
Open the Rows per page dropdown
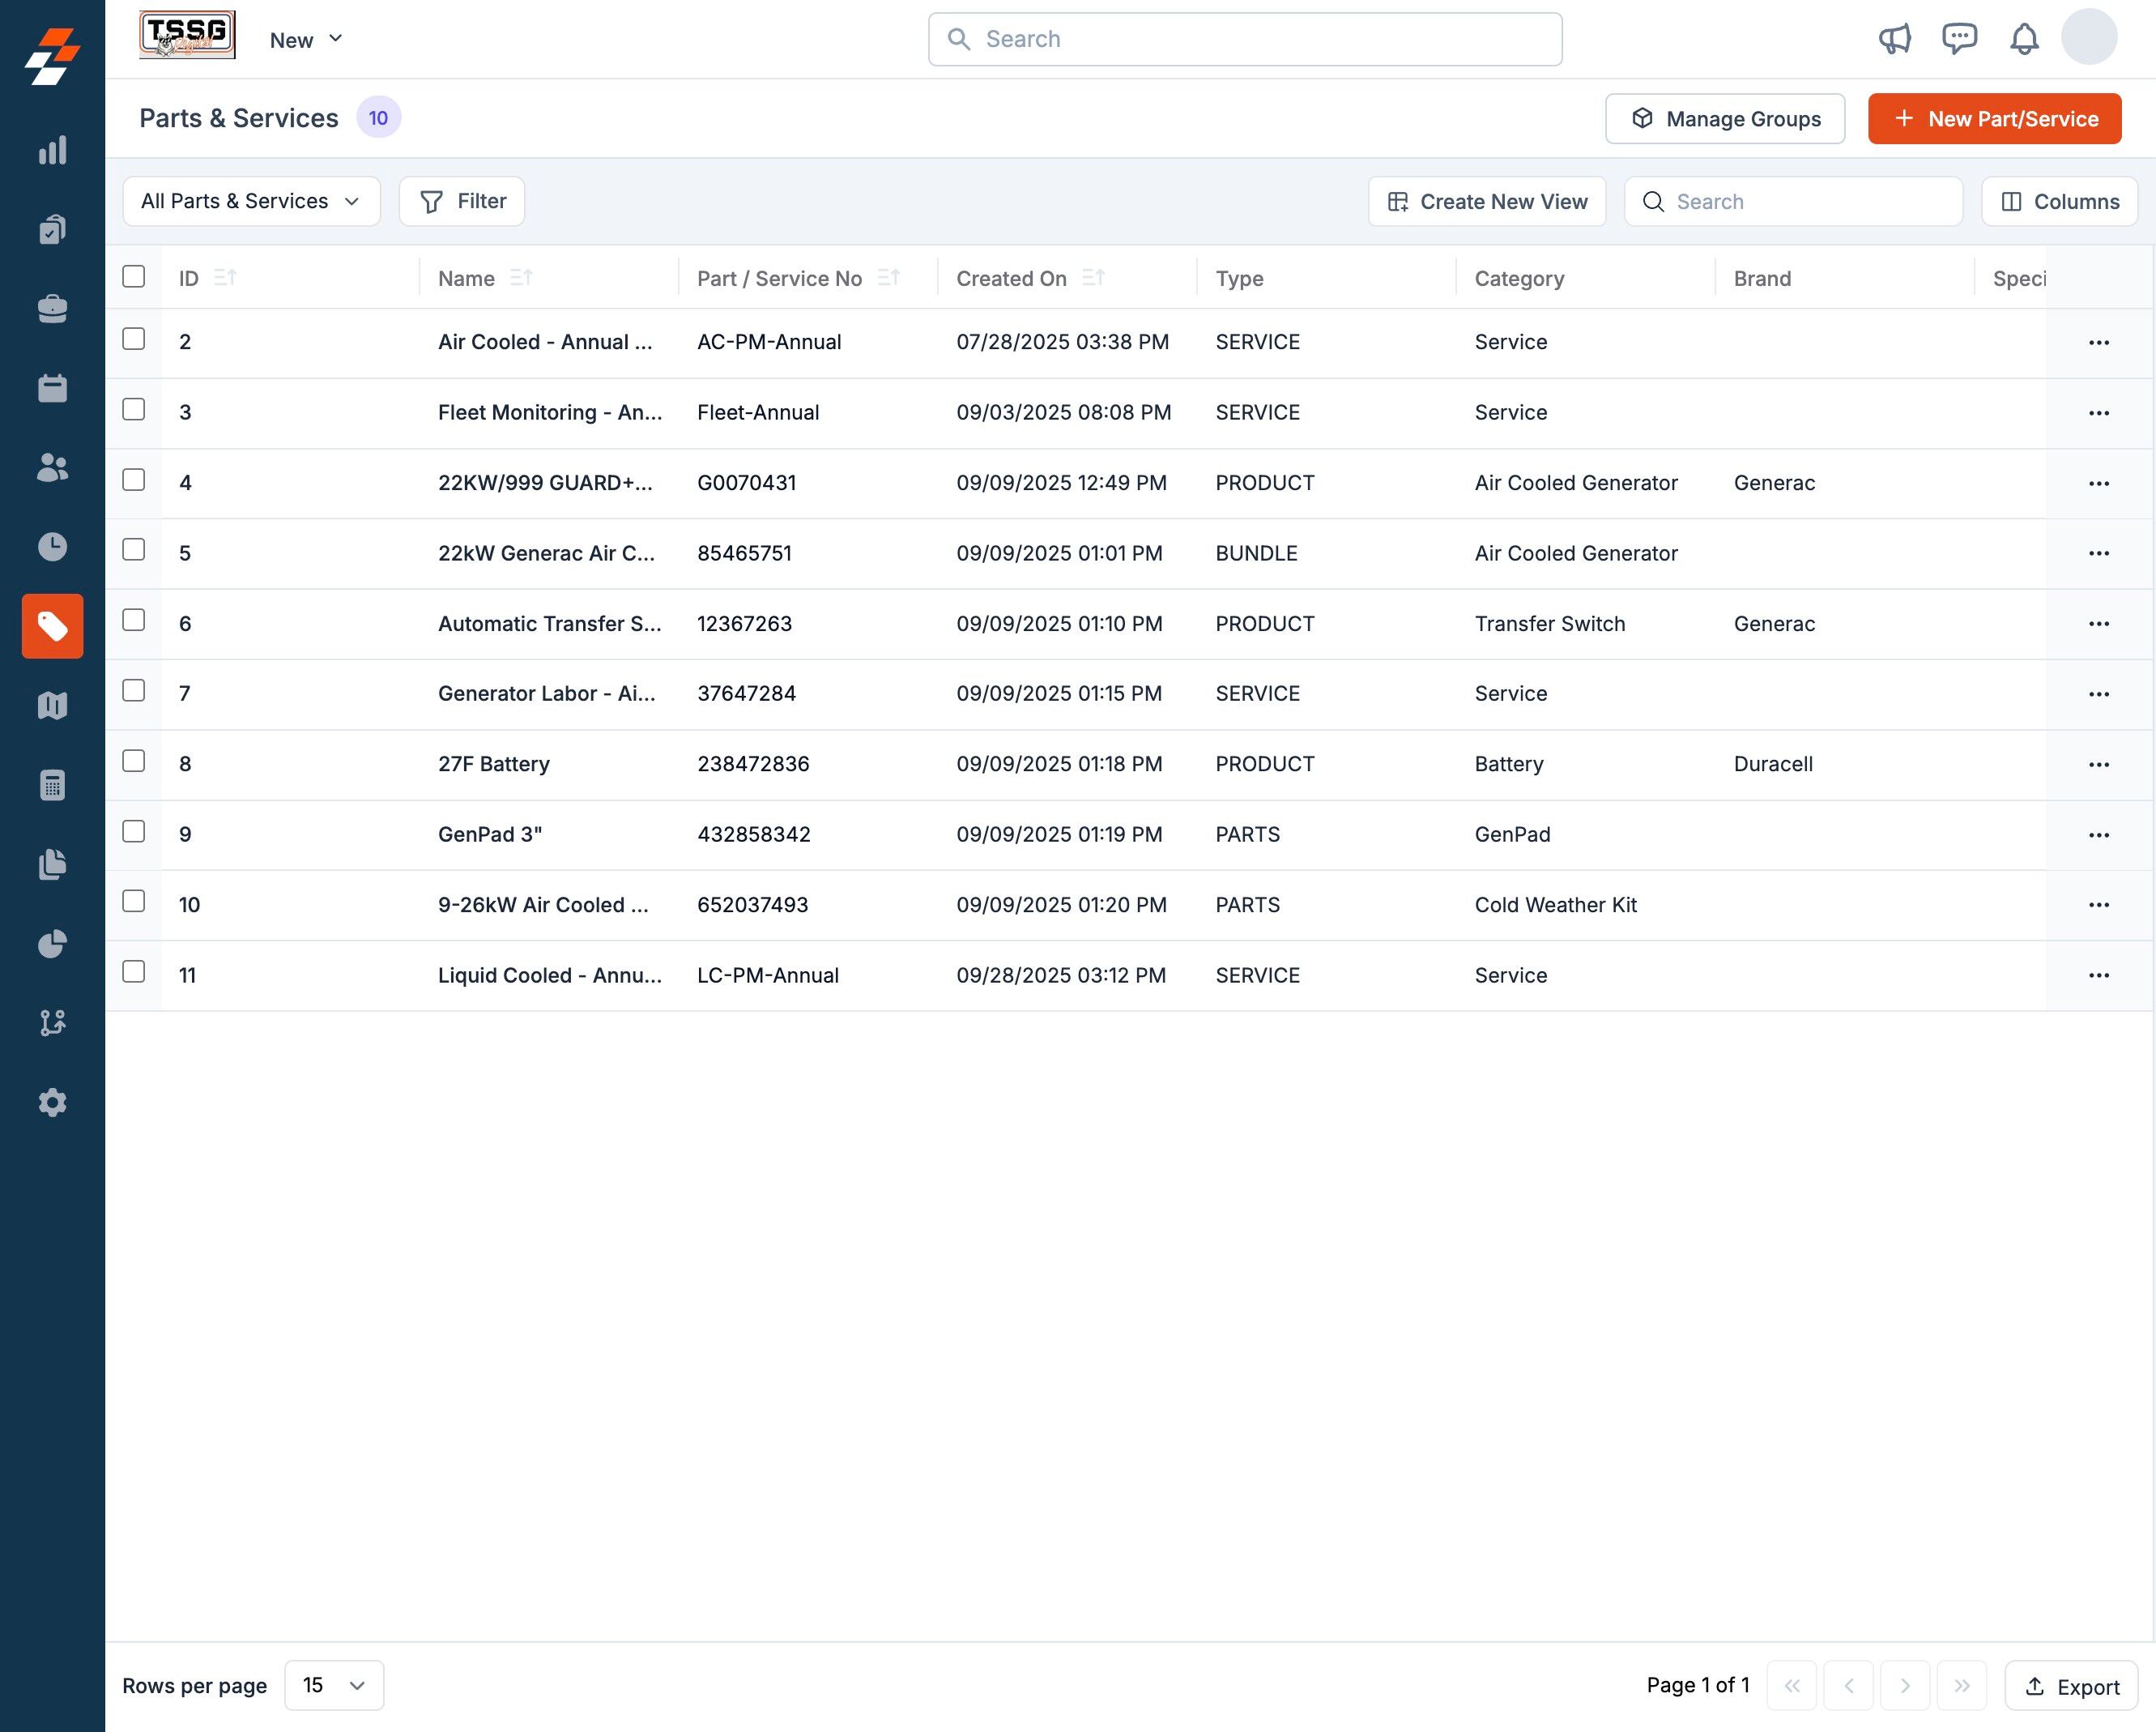[x=333, y=1685]
